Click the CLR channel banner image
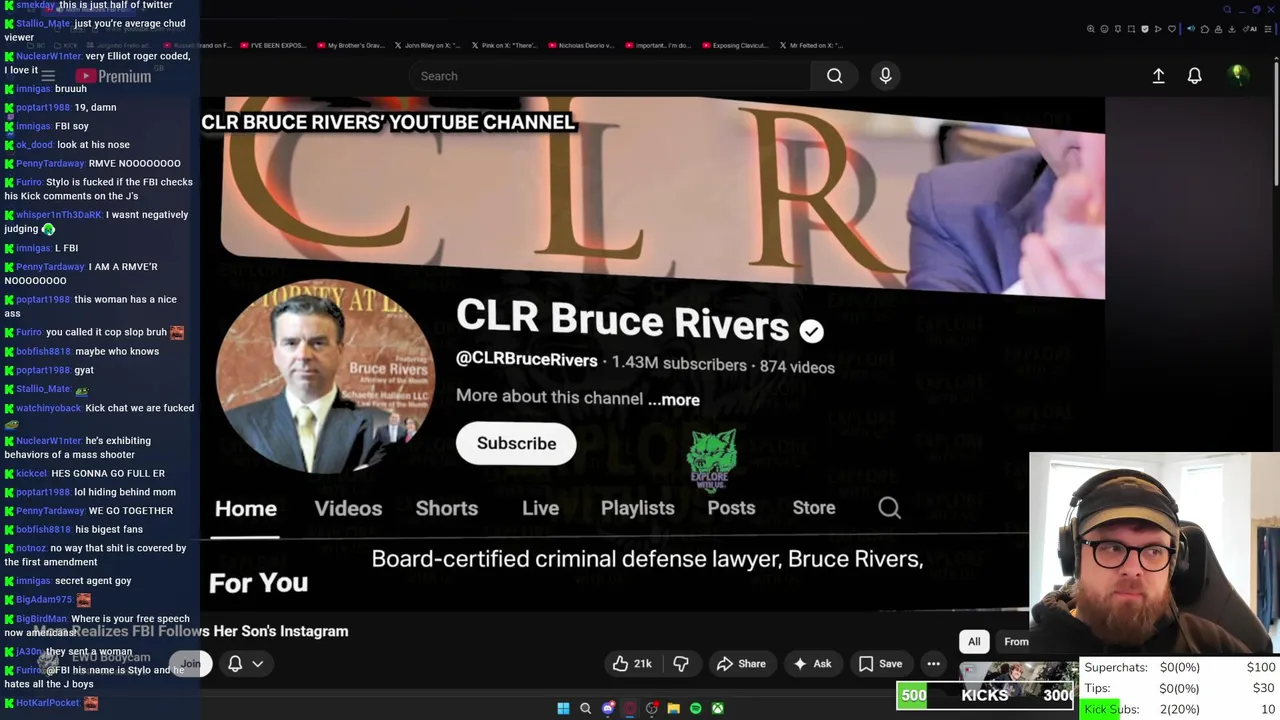The height and width of the screenshot is (720, 1280). pyautogui.click(x=662, y=198)
